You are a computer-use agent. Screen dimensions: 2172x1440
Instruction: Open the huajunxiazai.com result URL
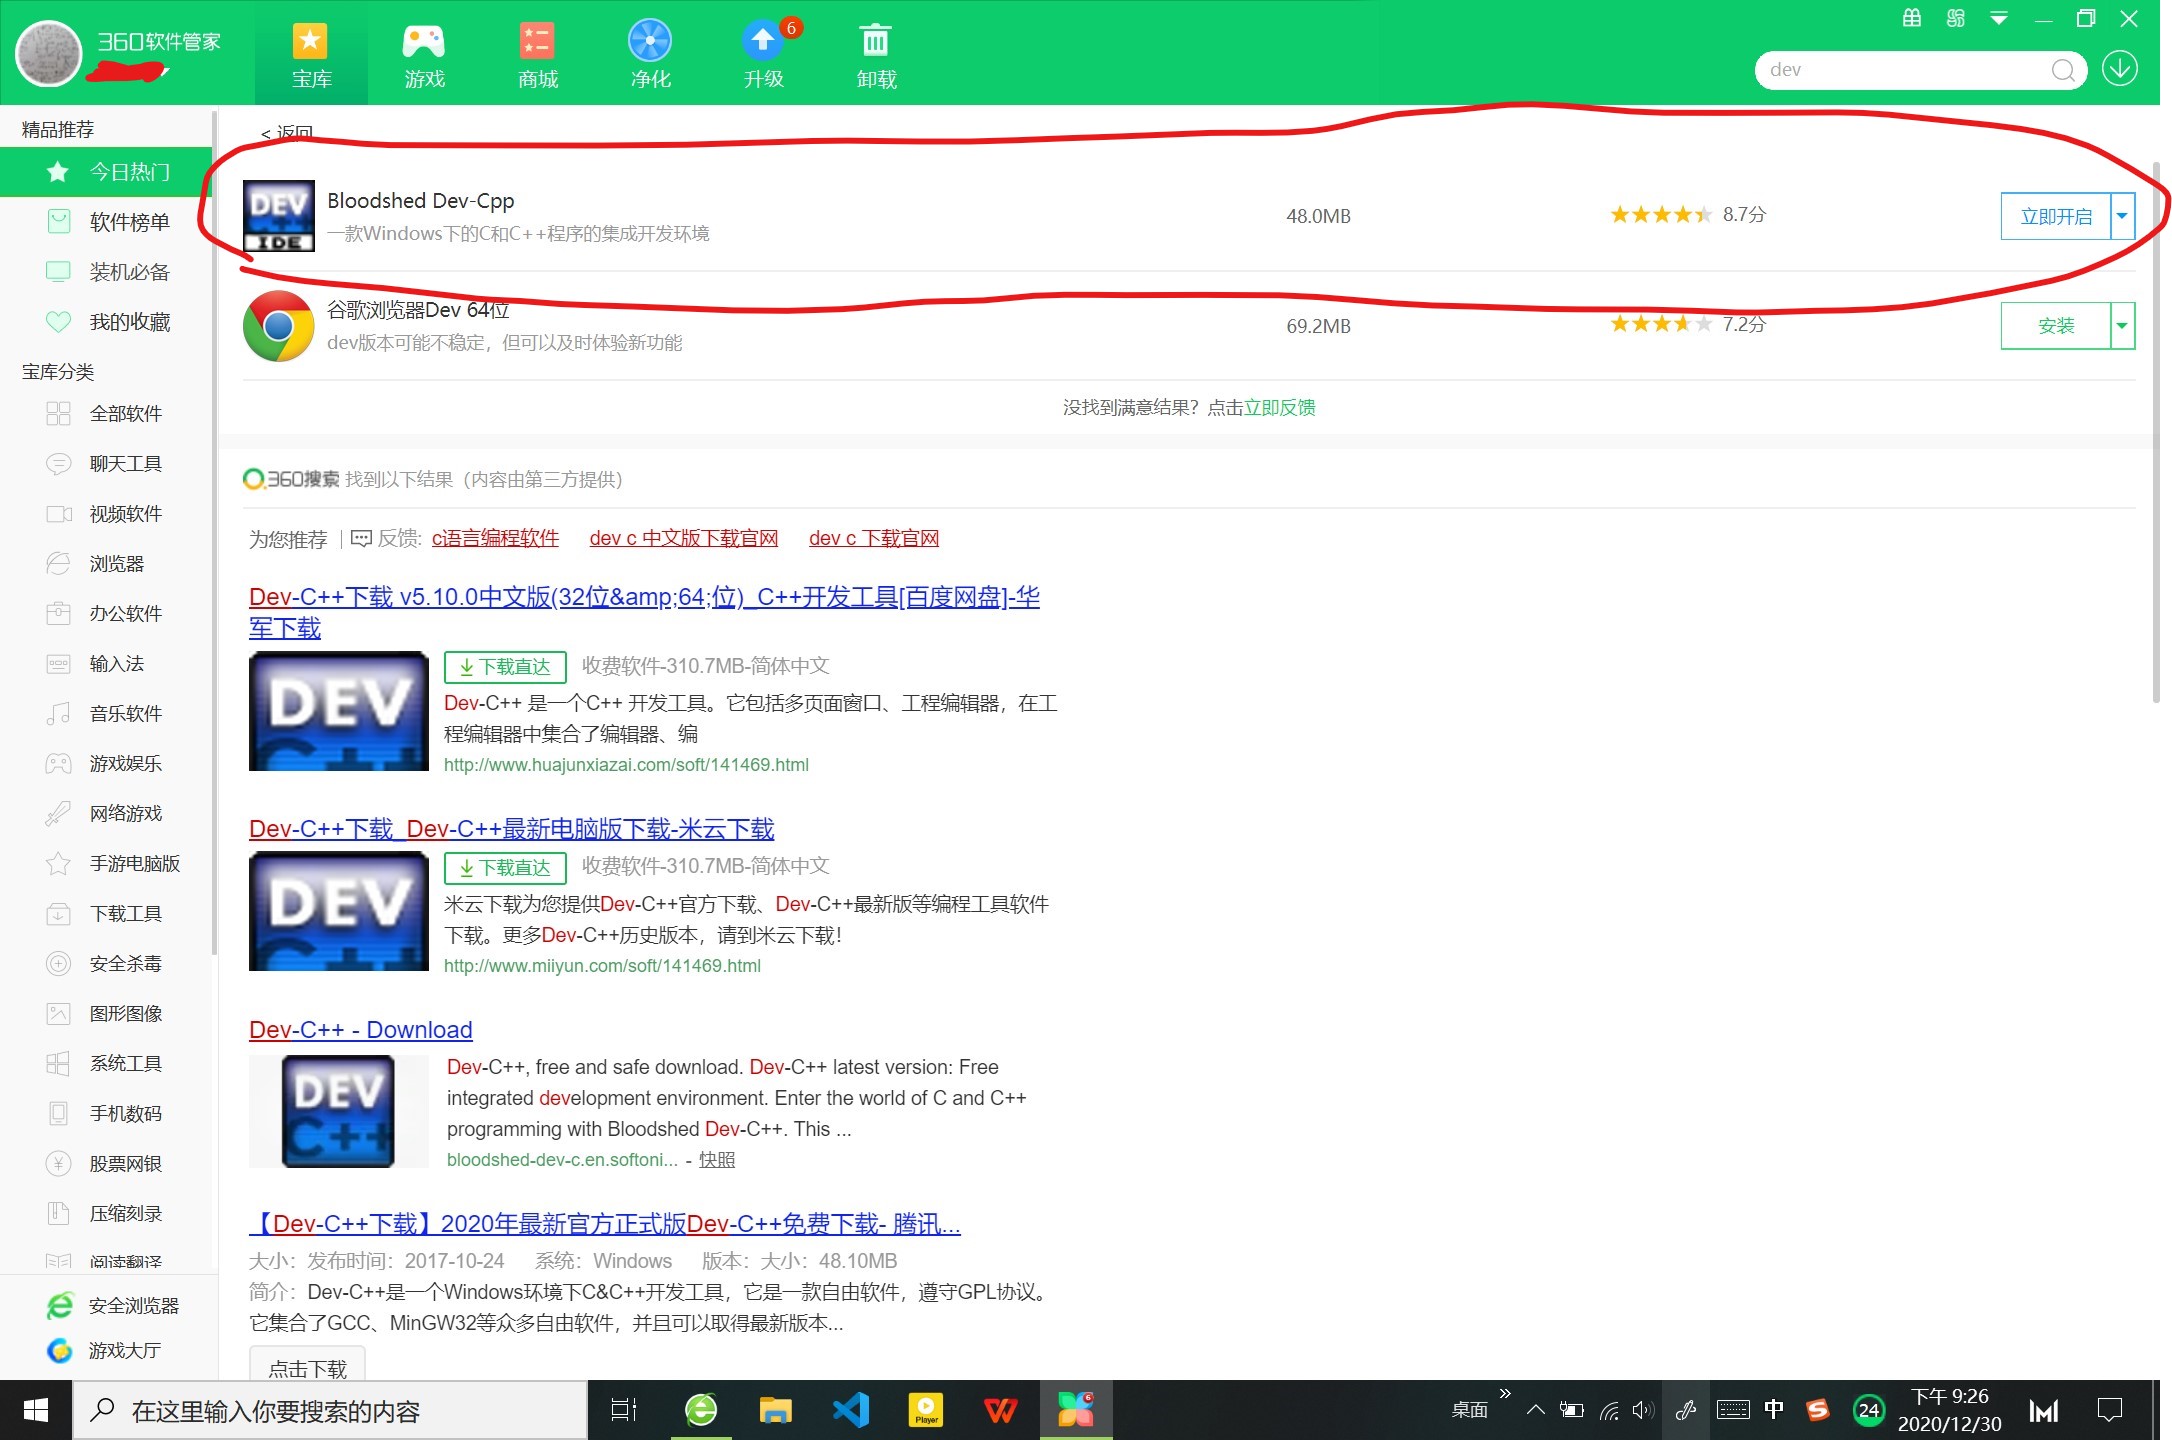tap(626, 765)
